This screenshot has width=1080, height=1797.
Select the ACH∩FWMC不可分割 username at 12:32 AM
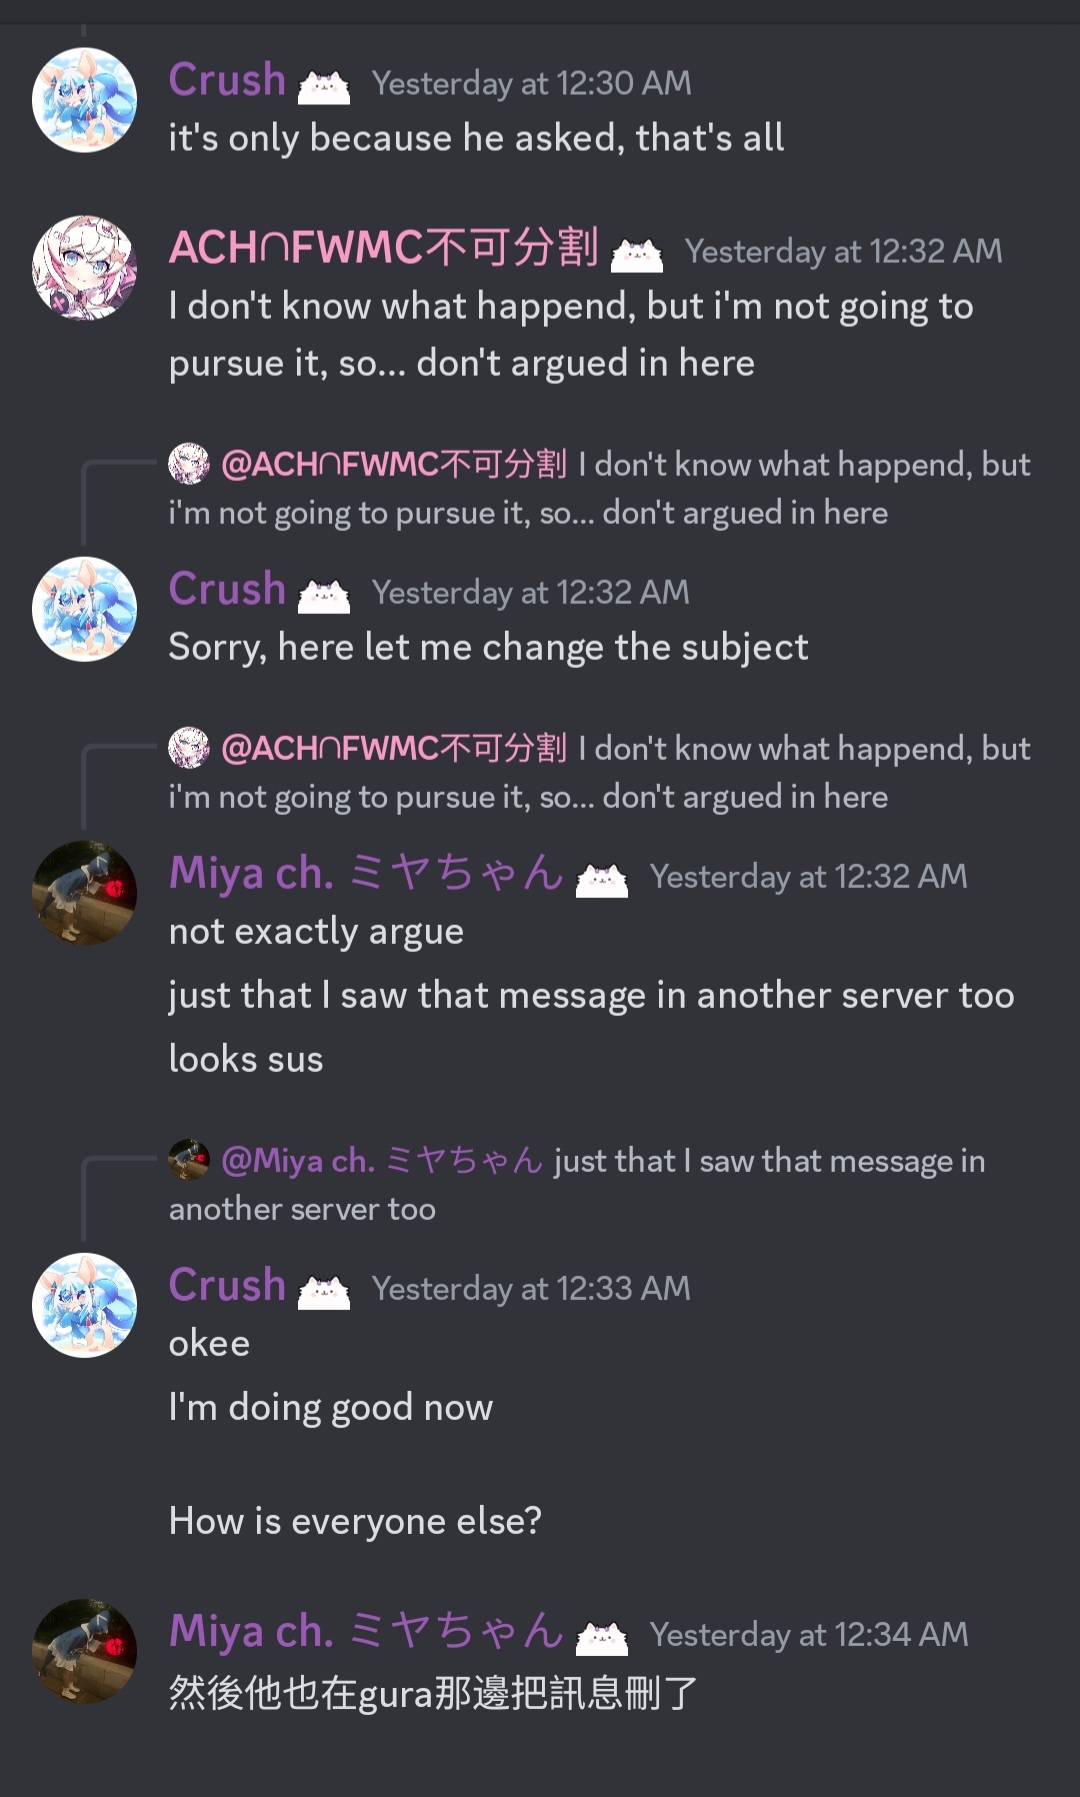(x=384, y=247)
